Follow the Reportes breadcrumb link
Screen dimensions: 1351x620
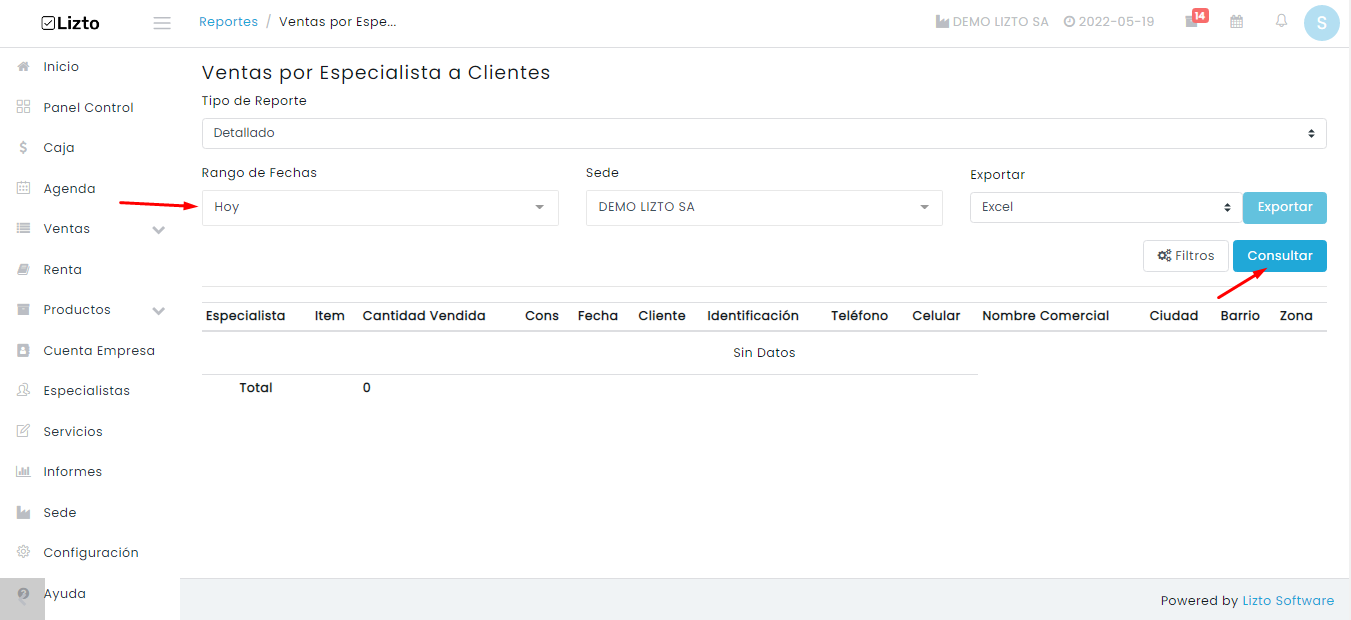point(228,22)
